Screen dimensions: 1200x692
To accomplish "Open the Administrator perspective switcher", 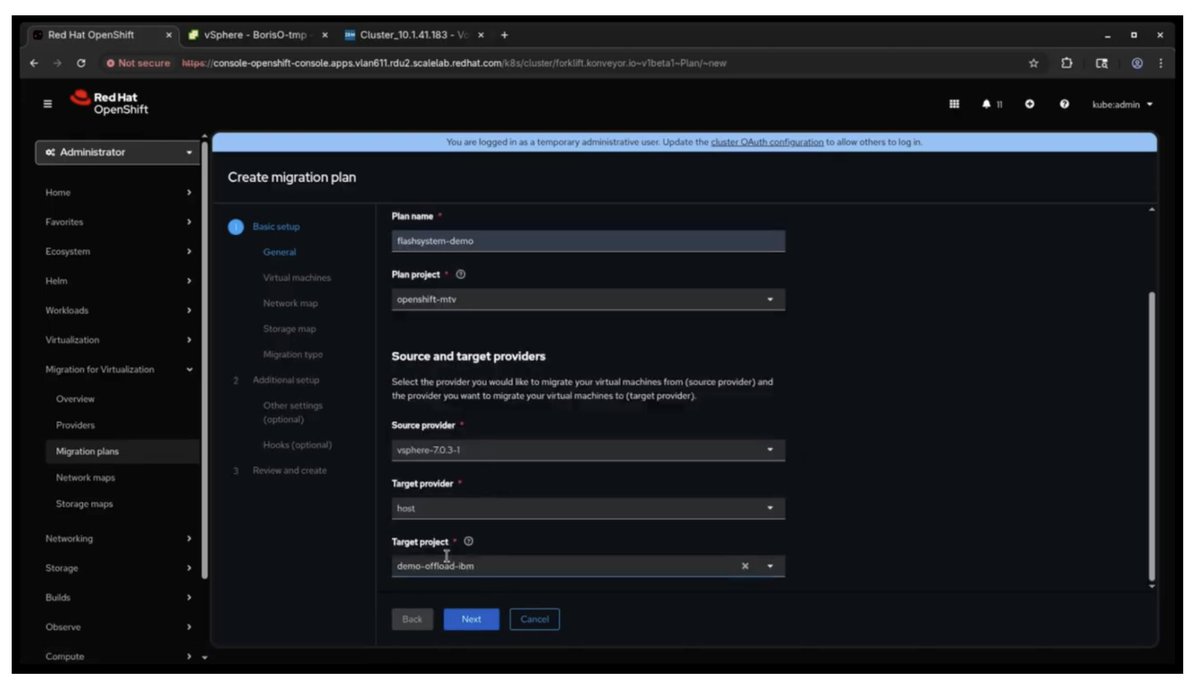I will pyautogui.click(x=117, y=152).
